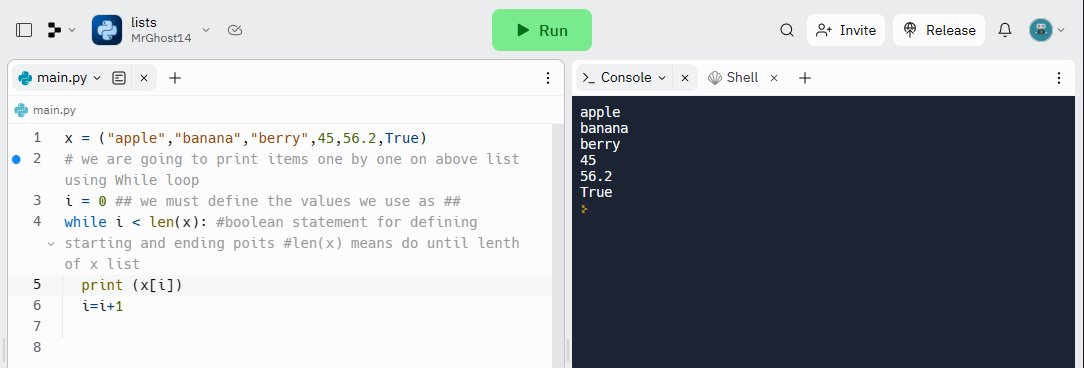Place cursor on the i = 0 line
This screenshot has width=1084, height=368.
click(263, 201)
